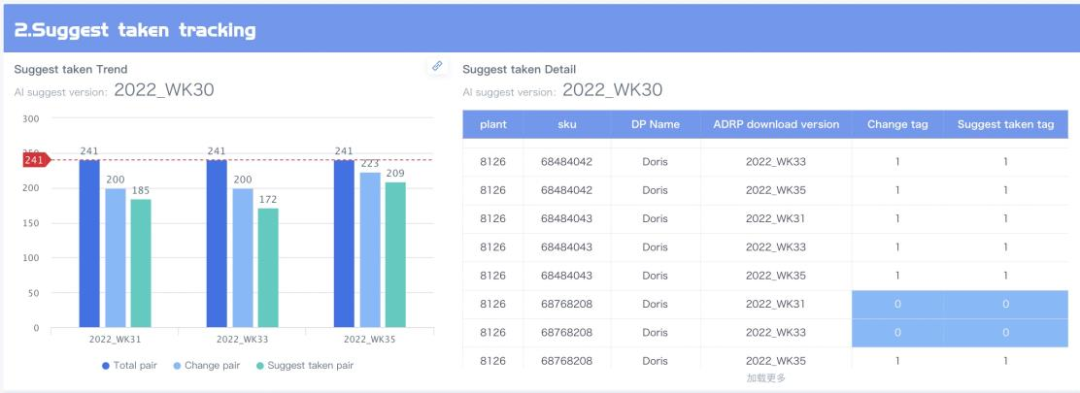The width and height of the screenshot is (1080, 393).
Task: Select the 2022_WK33 Suggest taken bar labeled 172
Action: 268,268
